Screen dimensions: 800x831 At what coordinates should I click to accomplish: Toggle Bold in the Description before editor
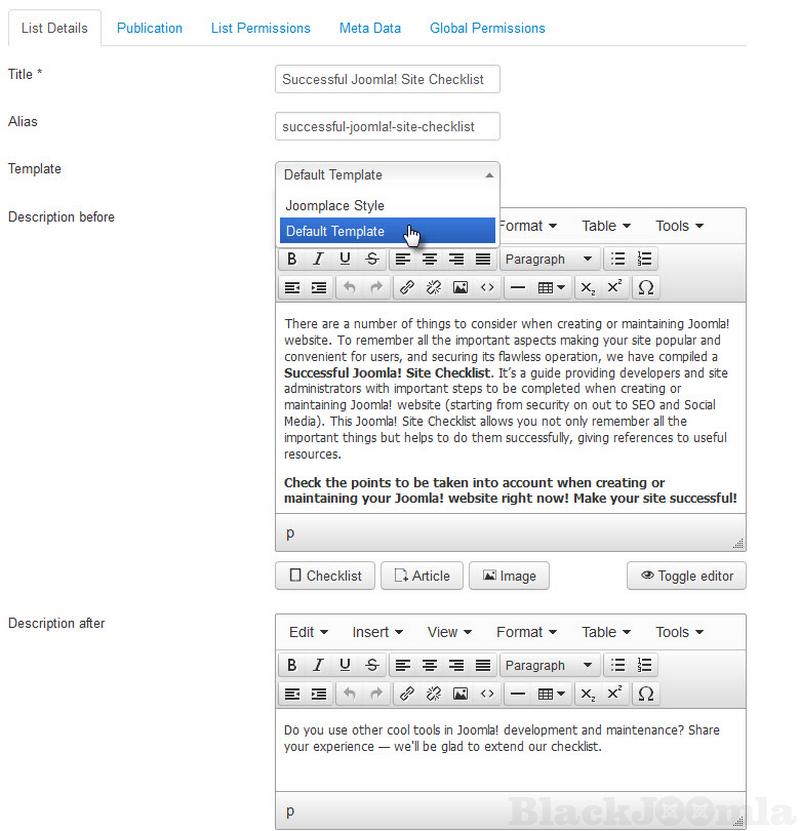click(x=292, y=259)
